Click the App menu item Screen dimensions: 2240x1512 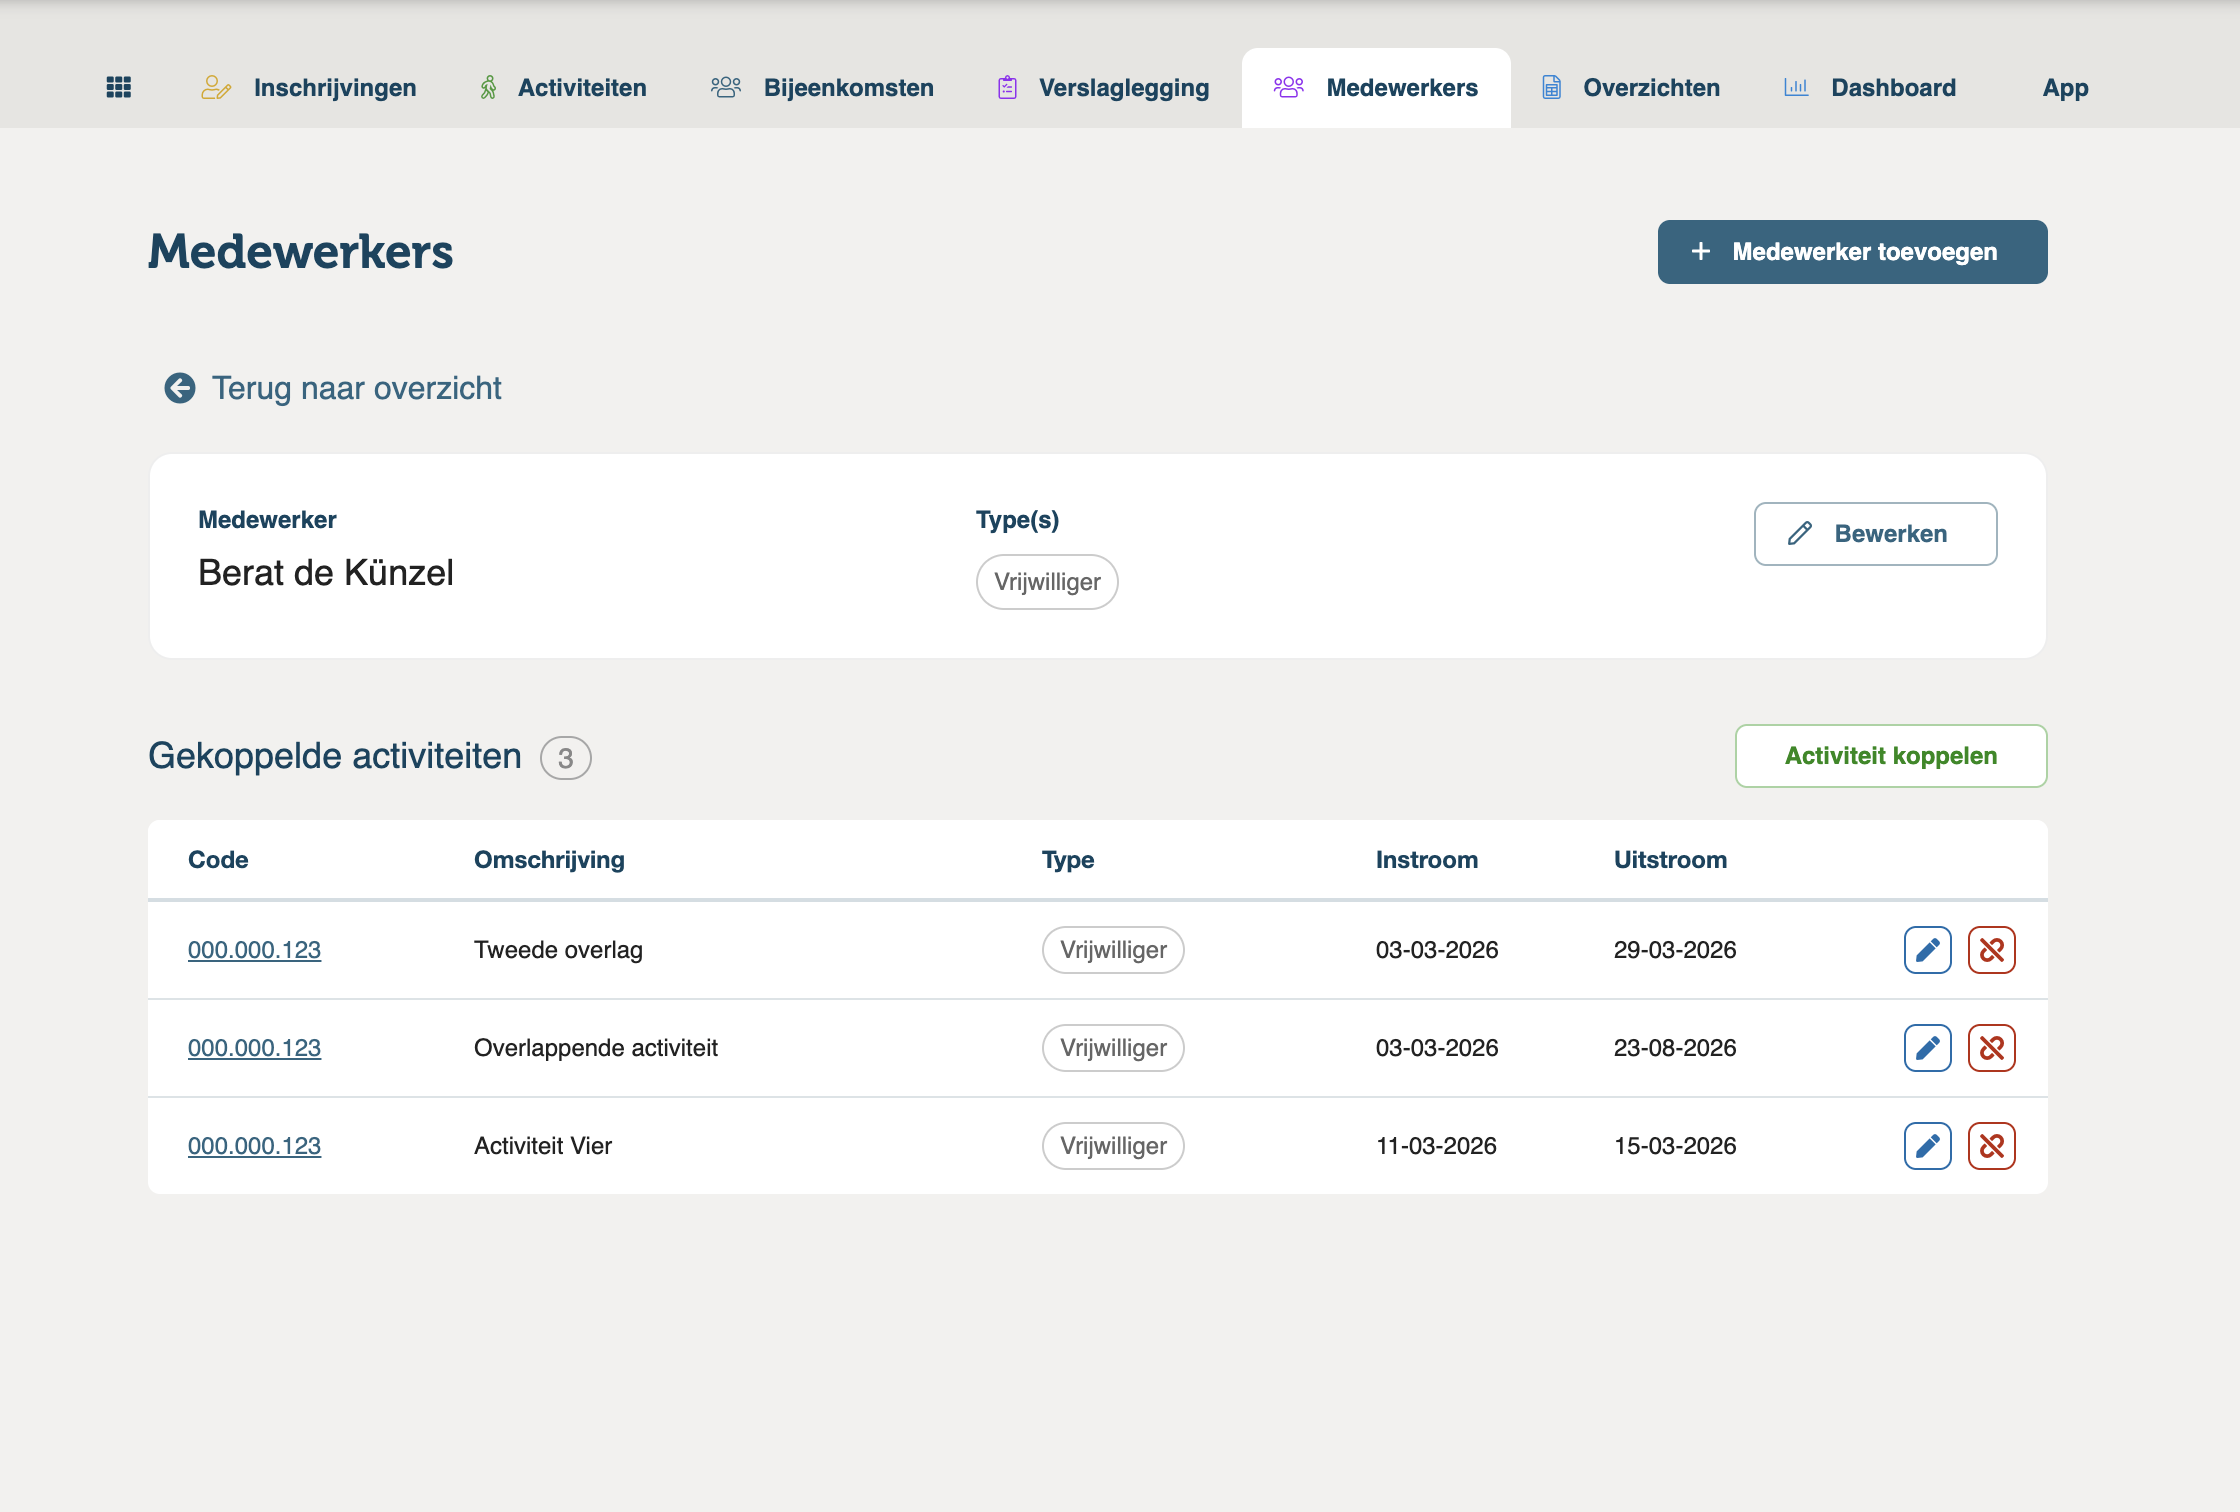[2065, 88]
